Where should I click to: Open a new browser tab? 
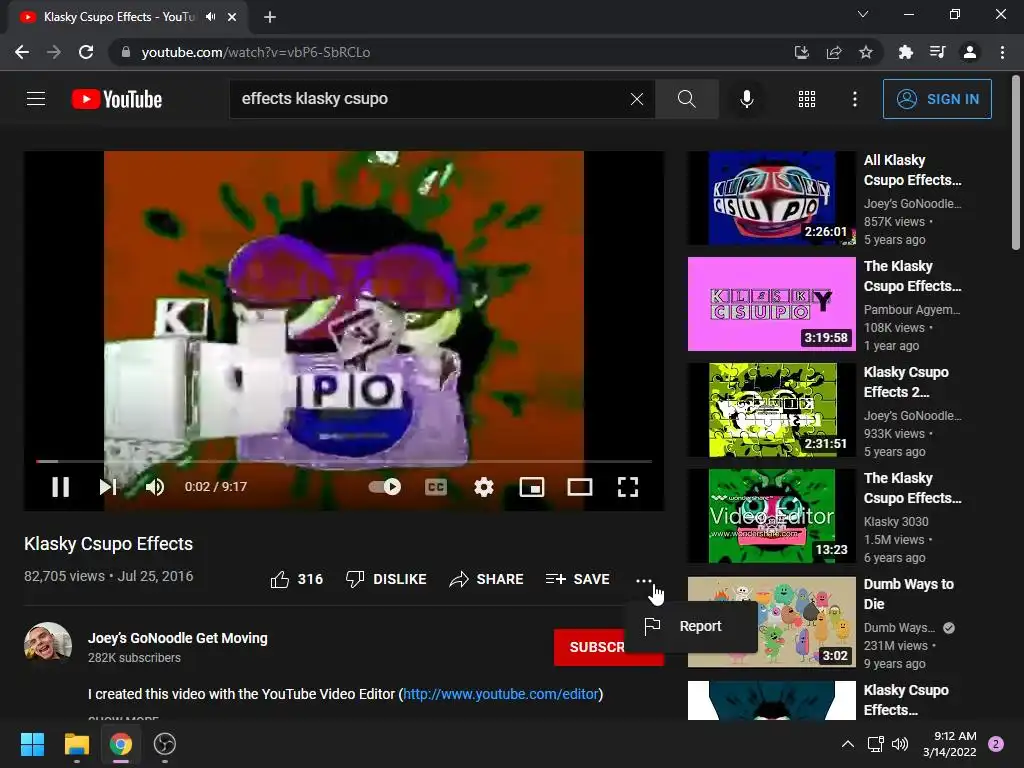270,17
